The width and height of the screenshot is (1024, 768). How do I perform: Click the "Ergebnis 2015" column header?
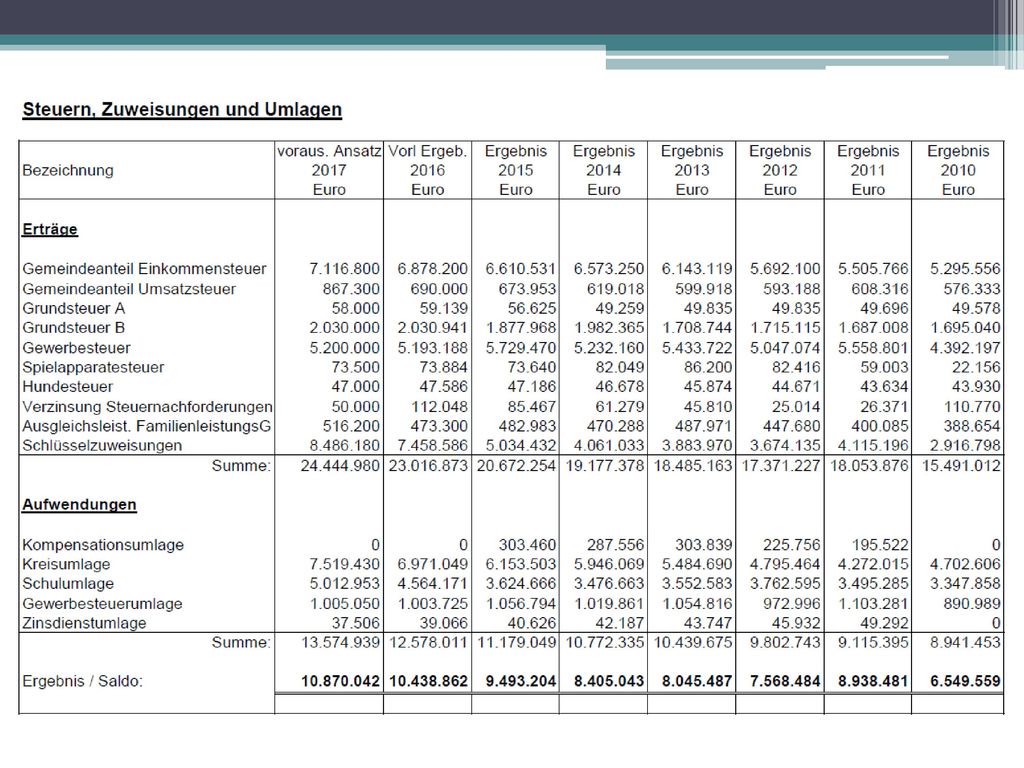[x=516, y=170]
